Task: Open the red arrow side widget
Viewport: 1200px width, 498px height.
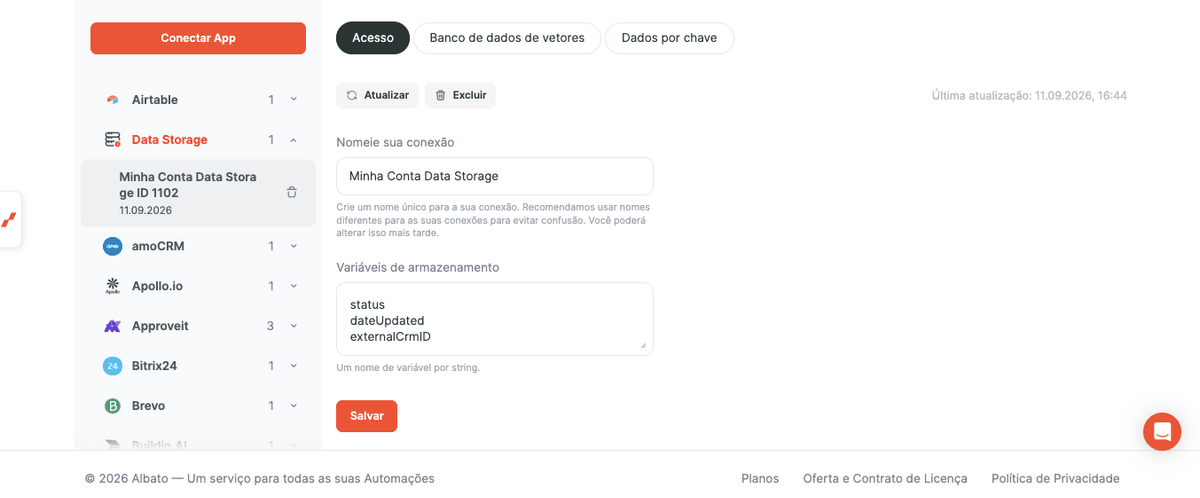Action: pyautogui.click(x=9, y=219)
